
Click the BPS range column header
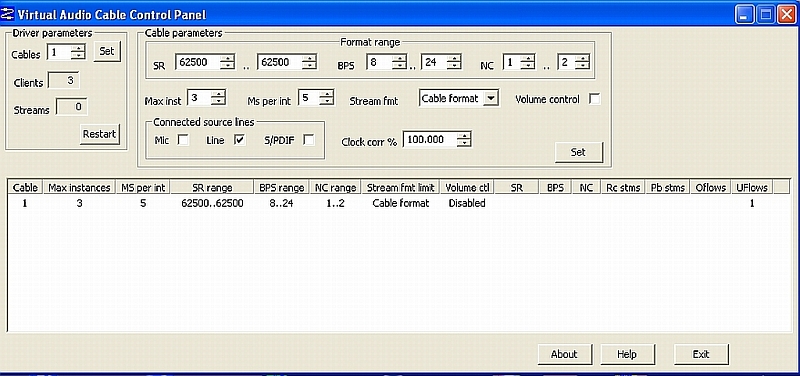click(x=282, y=187)
